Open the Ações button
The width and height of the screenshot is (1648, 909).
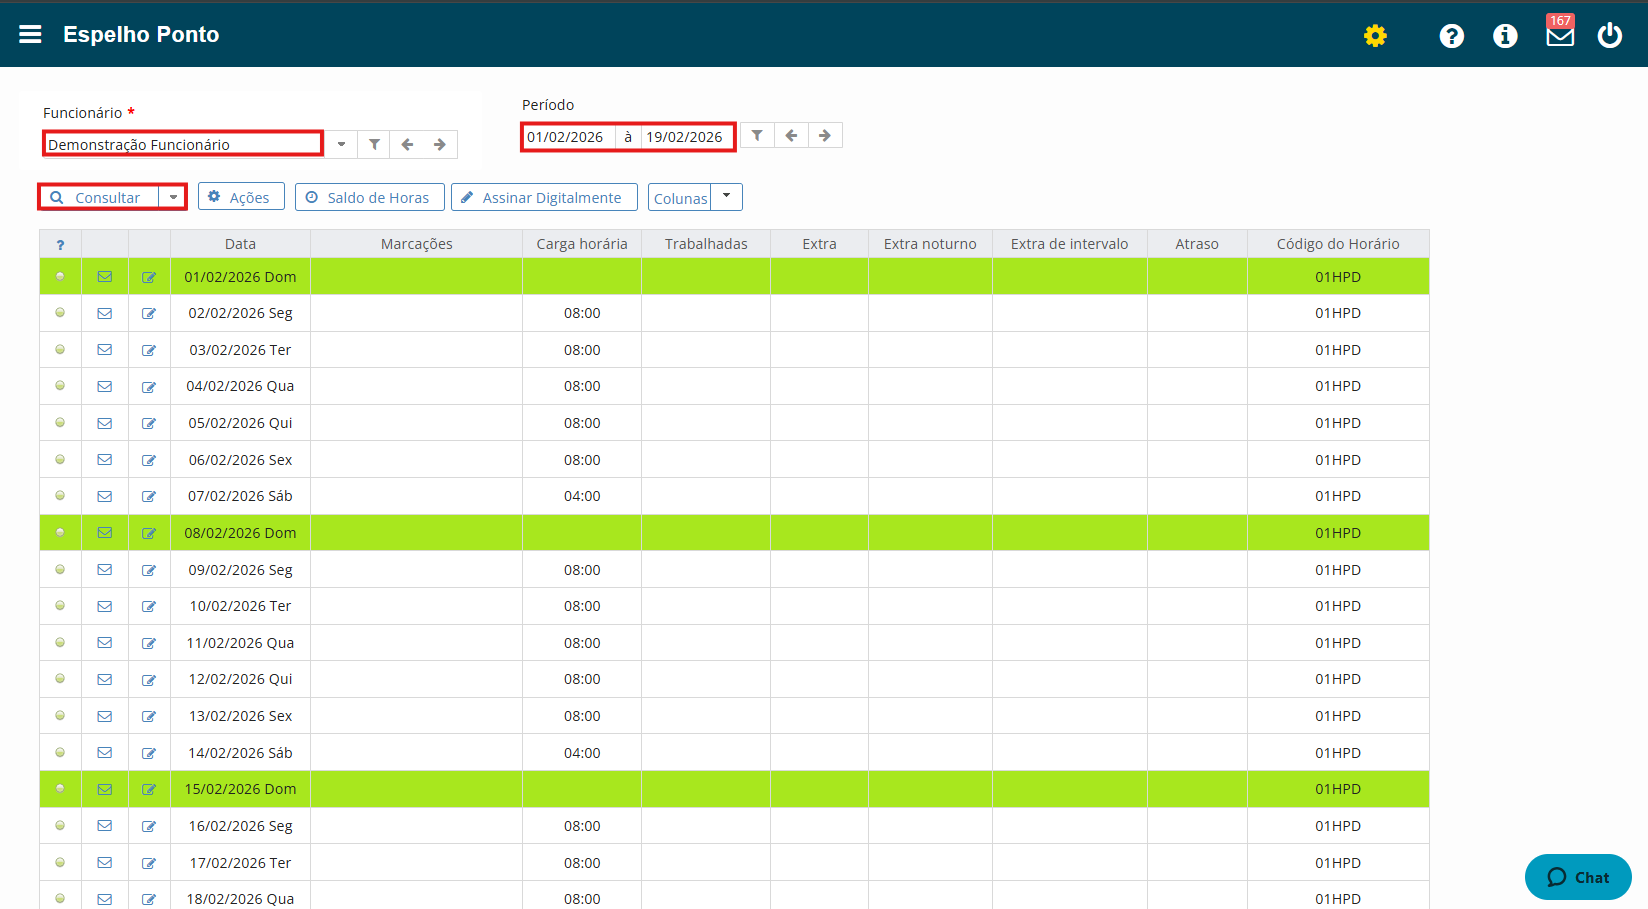click(x=241, y=197)
